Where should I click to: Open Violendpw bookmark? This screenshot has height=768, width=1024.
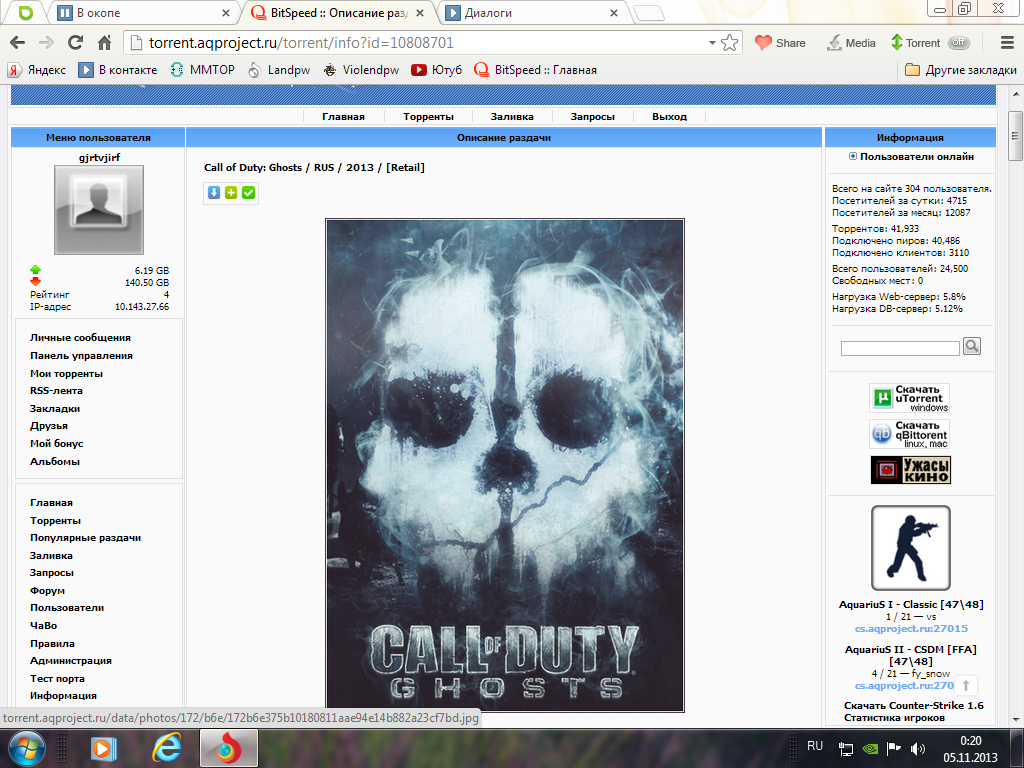pyautogui.click(x=360, y=70)
